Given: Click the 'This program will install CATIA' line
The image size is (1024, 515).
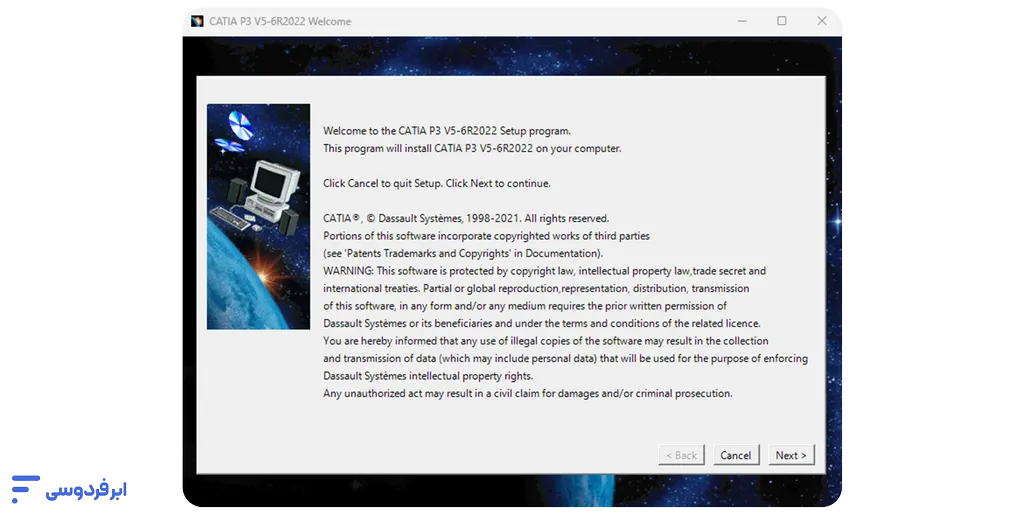Looking at the screenshot, I should pos(472,148).
